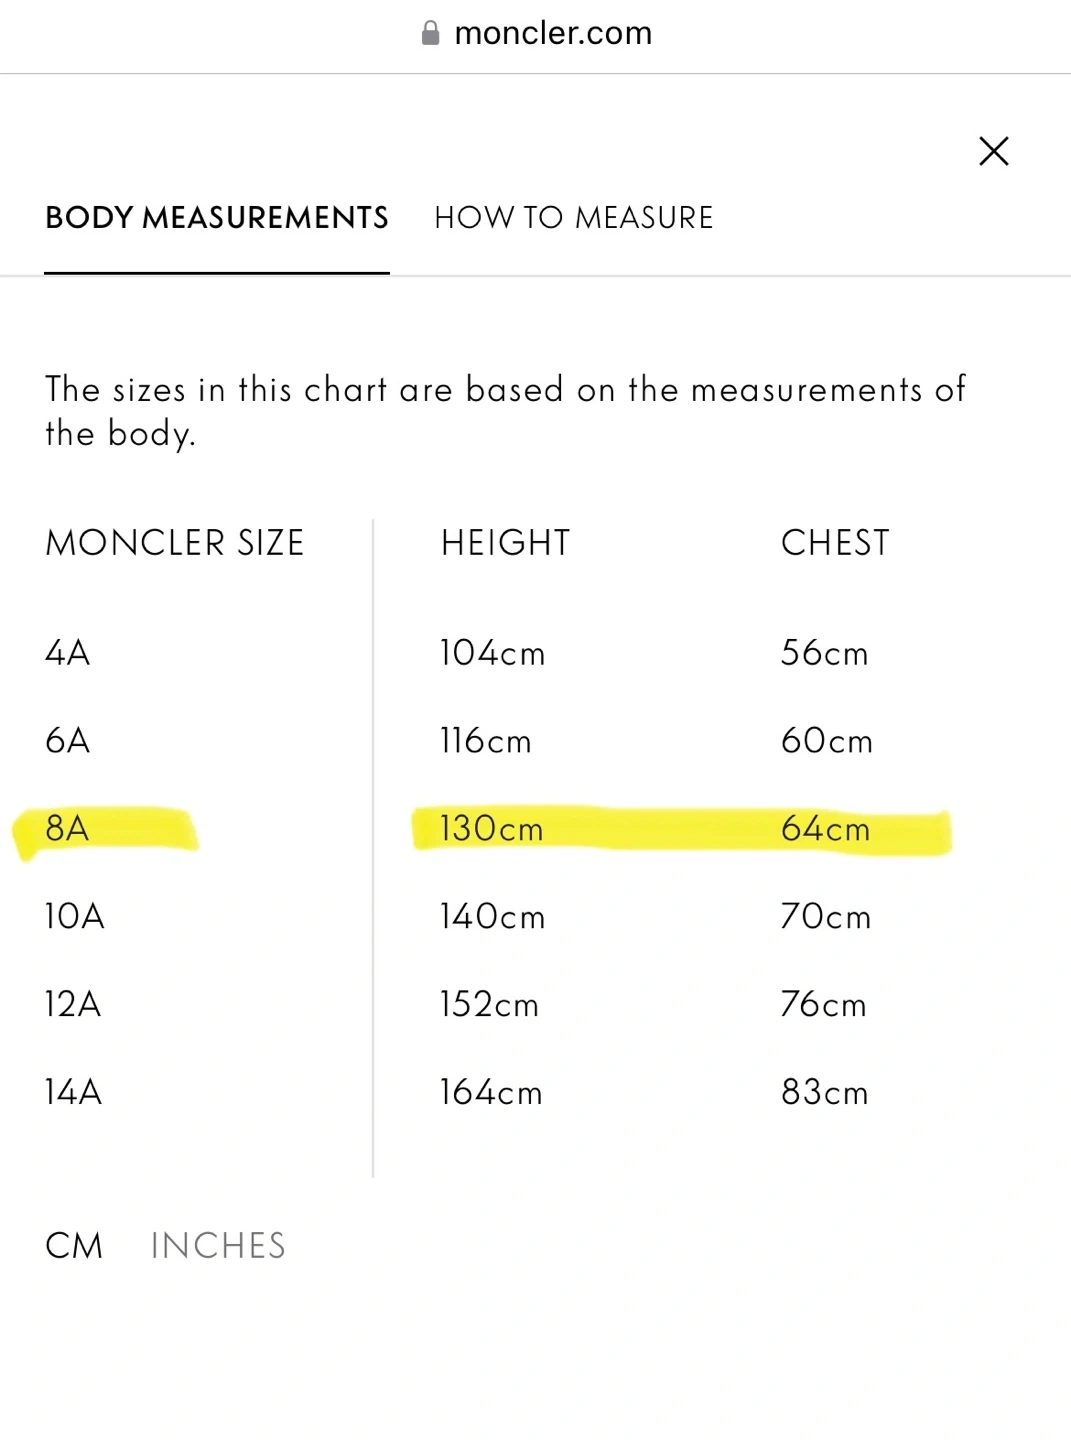Close the size chart with the X icon

993,151
